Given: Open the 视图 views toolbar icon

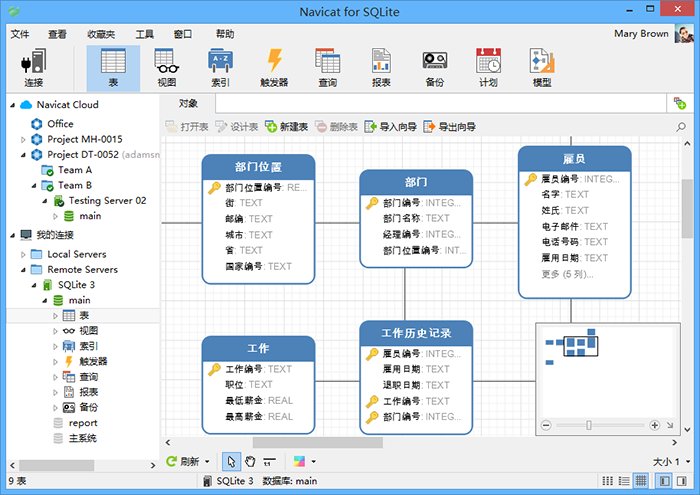Looking at the screenshot, I should click(167, 68).
